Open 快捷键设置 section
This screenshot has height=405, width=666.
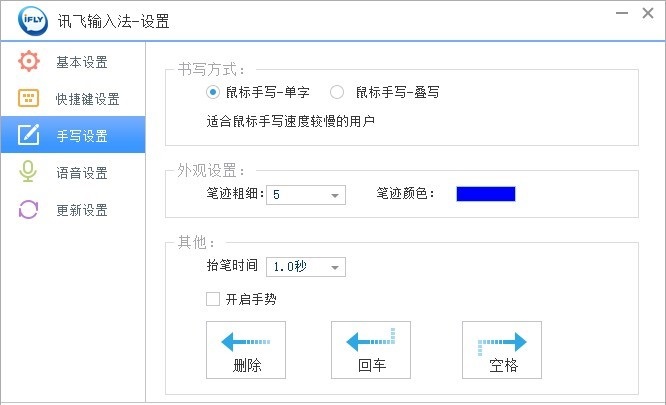[x=88, y=99]
